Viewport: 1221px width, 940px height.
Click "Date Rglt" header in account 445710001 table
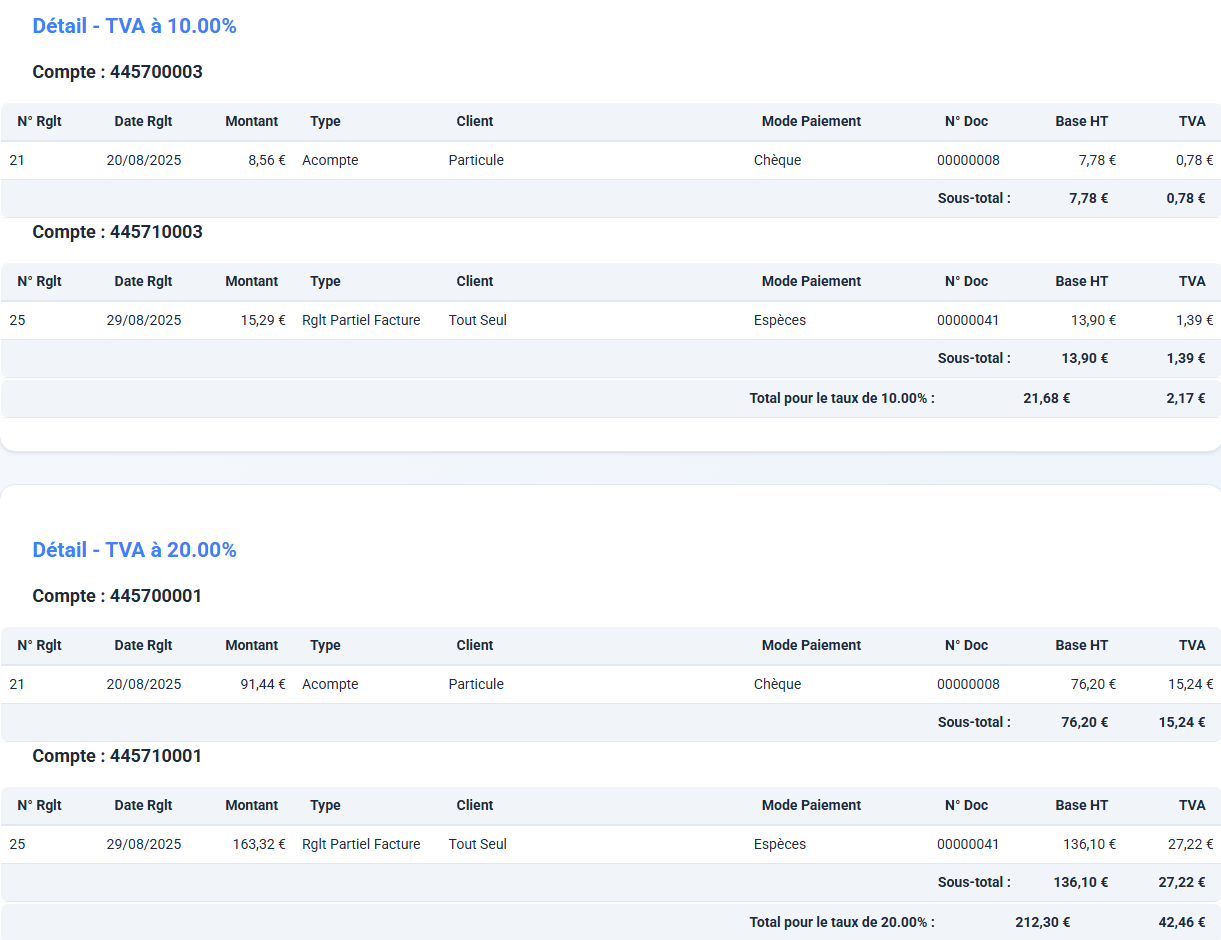143,805
